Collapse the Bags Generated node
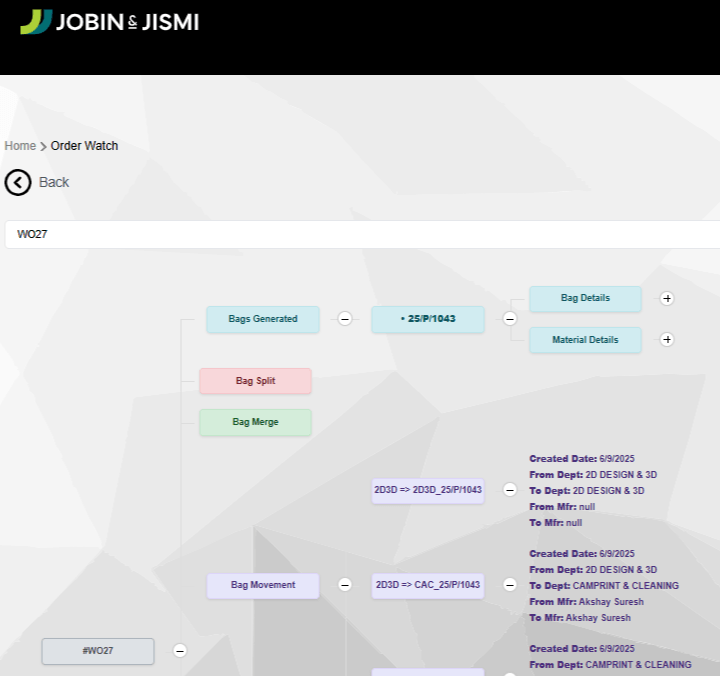This screenshot has height=676, width=720. tap(345, 319)
